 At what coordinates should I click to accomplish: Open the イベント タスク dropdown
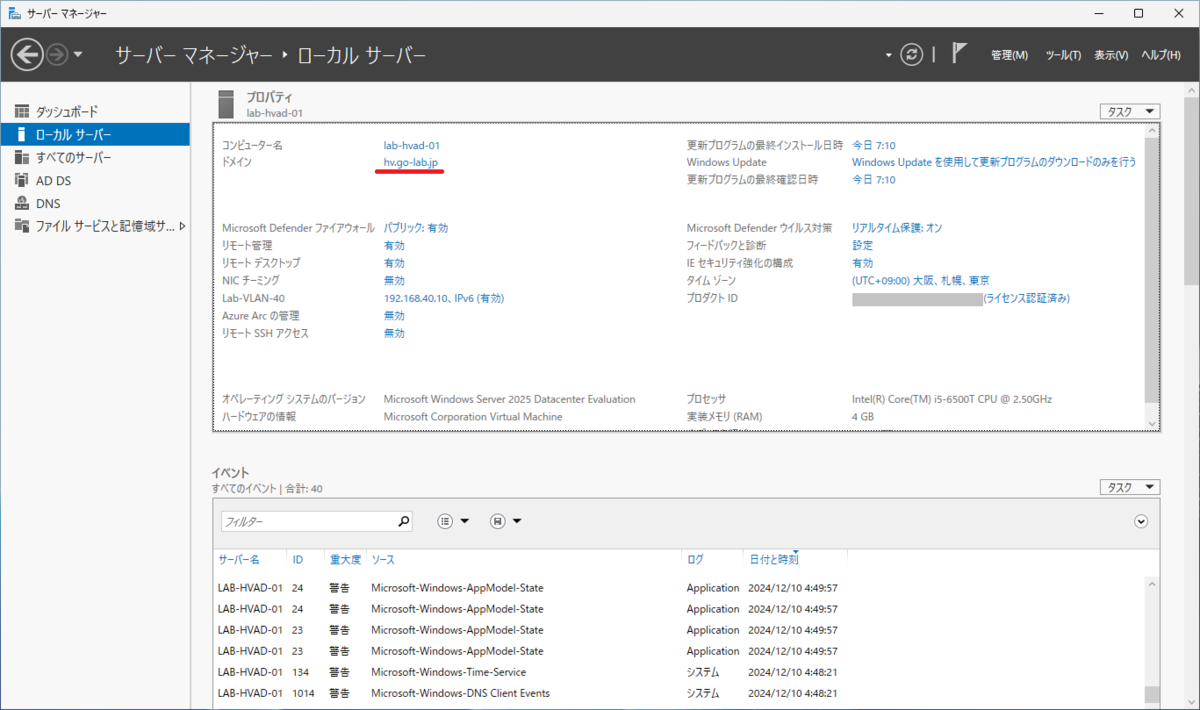click(x=1130, y=487)
